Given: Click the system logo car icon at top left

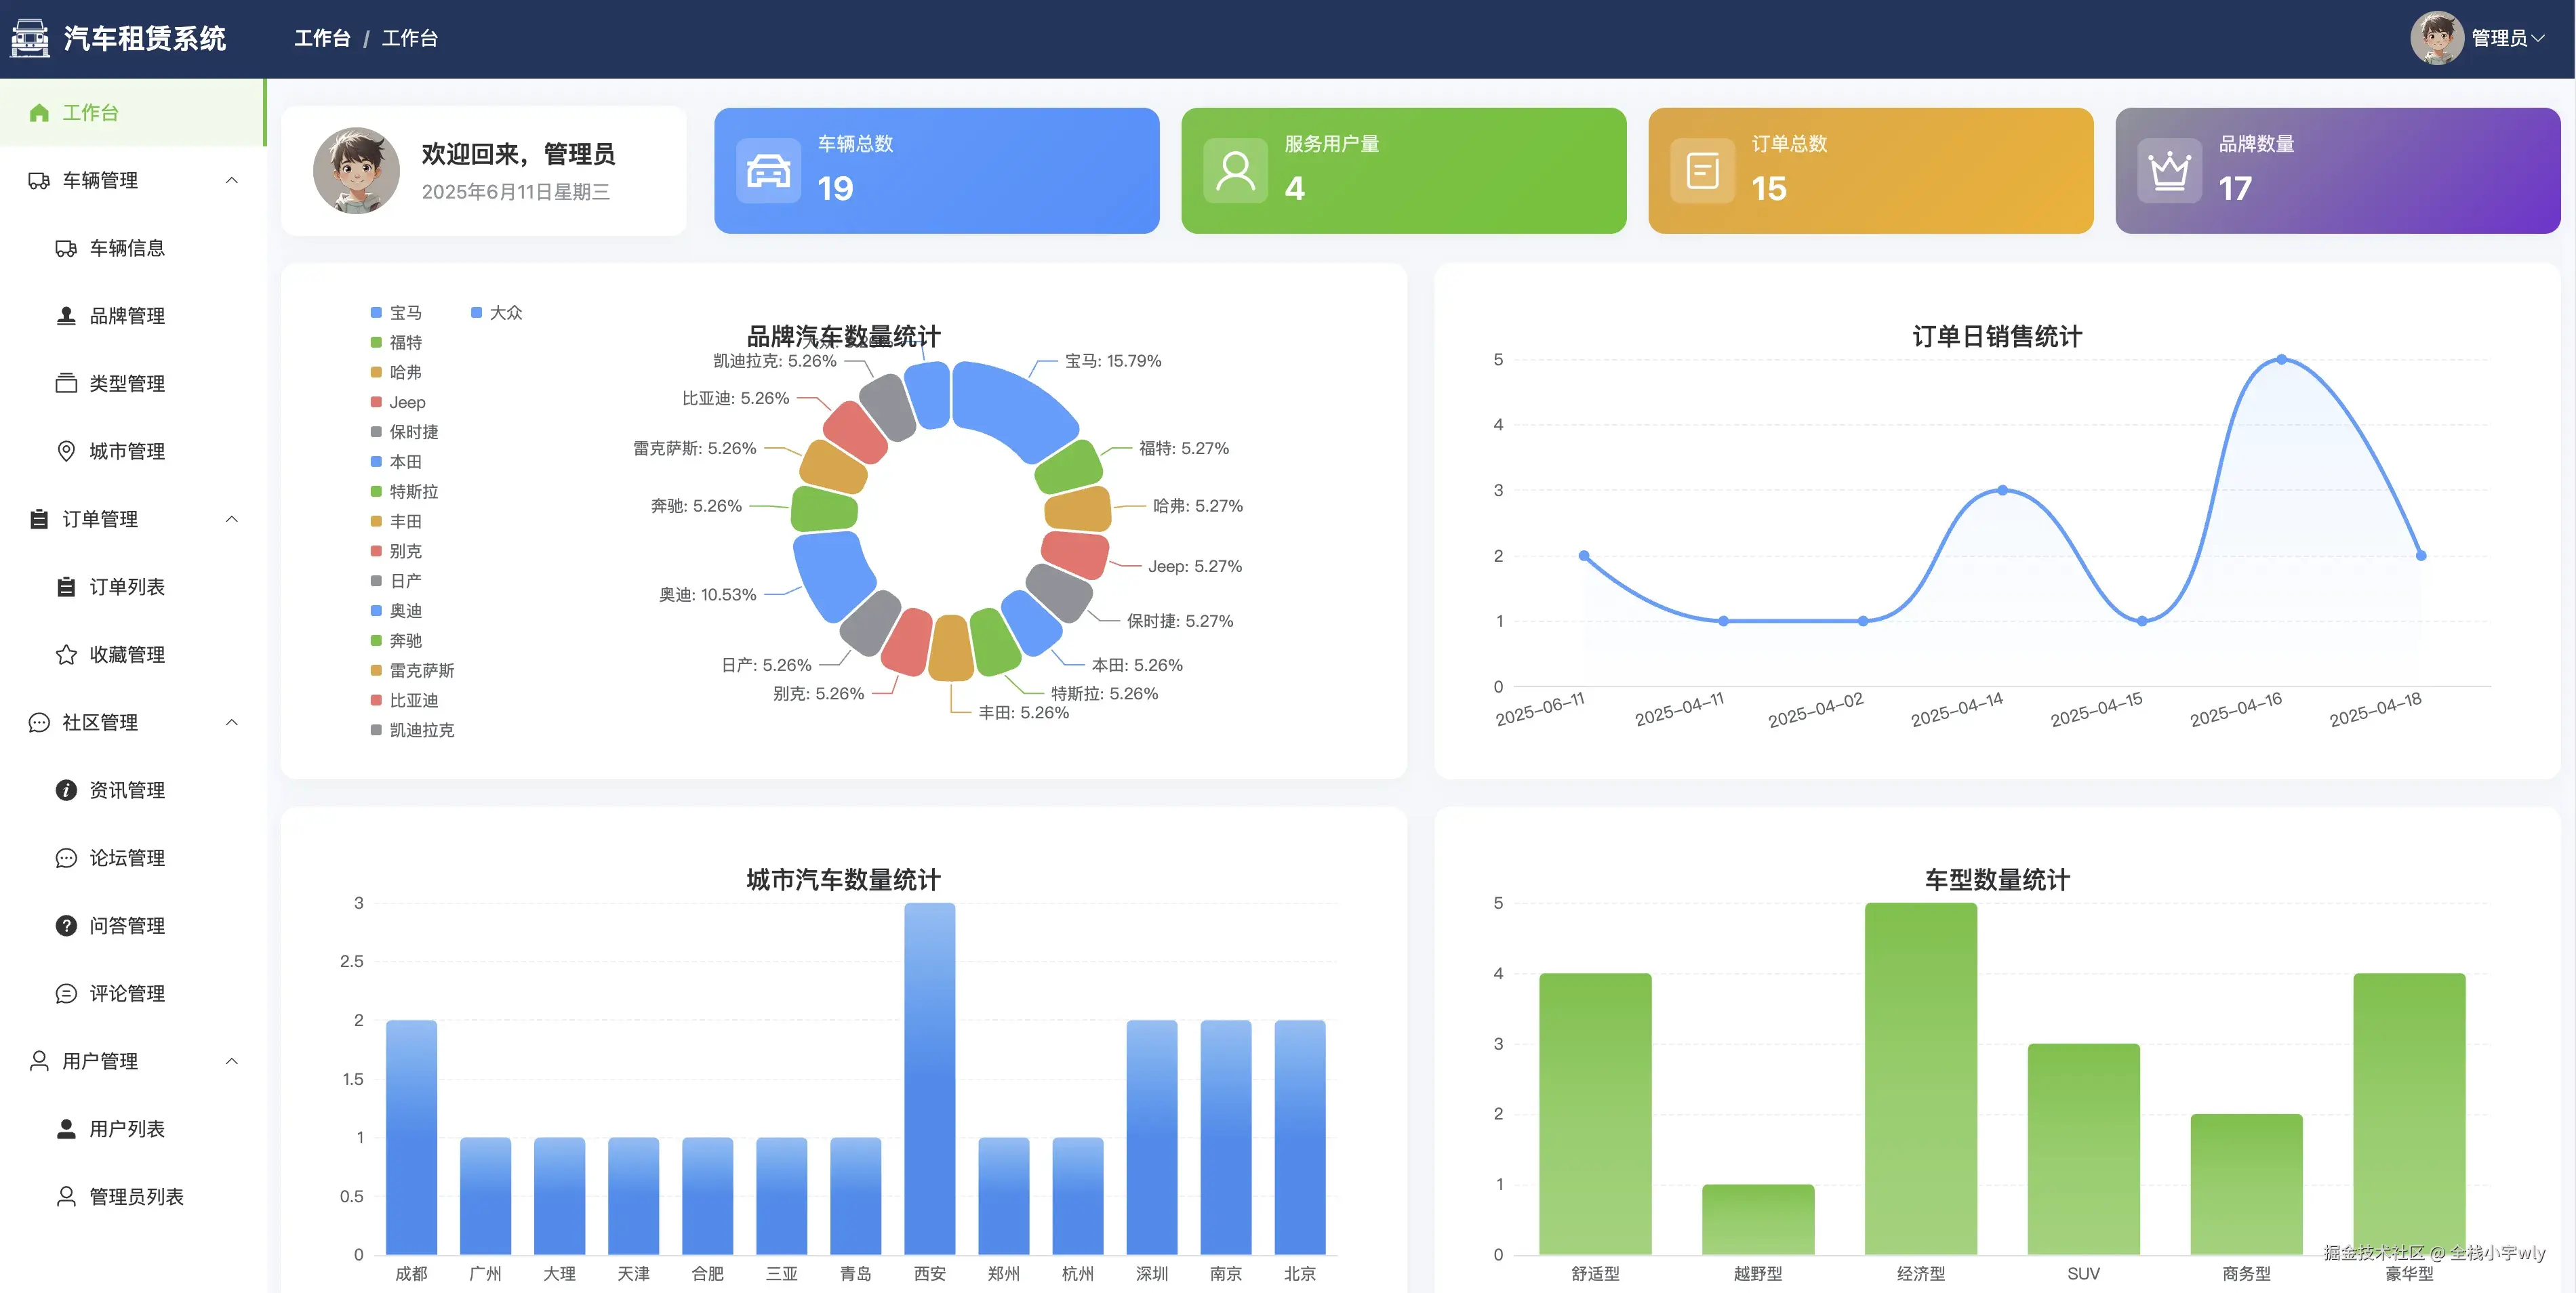Looking at the screenshot, I should click(x=30, y=38).
